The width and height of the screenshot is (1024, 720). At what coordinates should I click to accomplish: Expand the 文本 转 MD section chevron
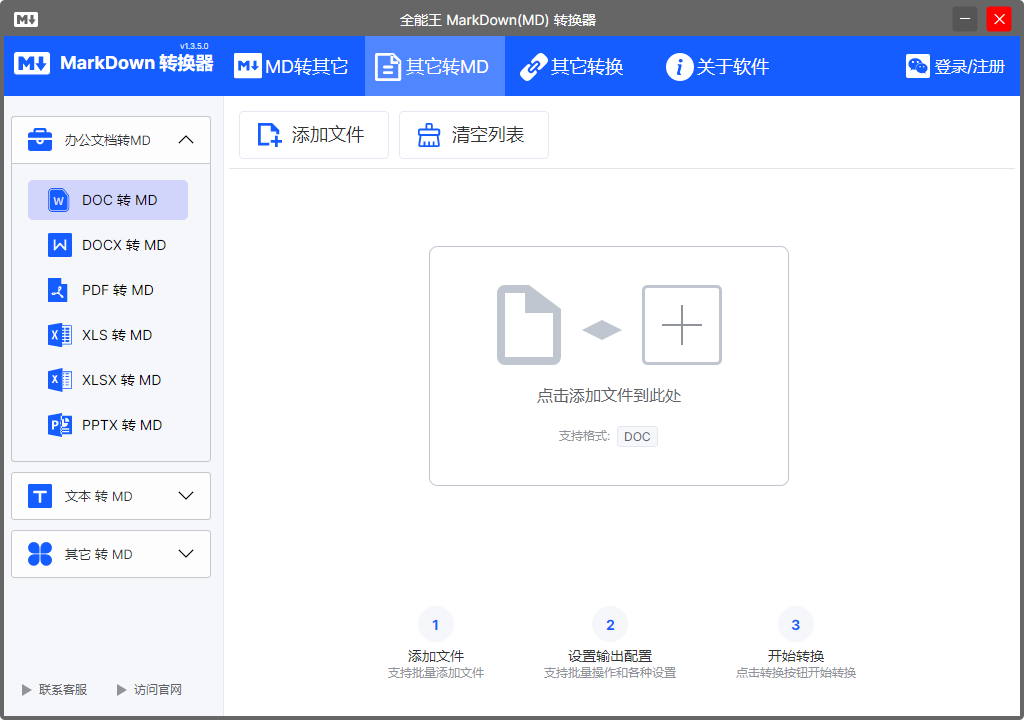[x=186, y=496]
